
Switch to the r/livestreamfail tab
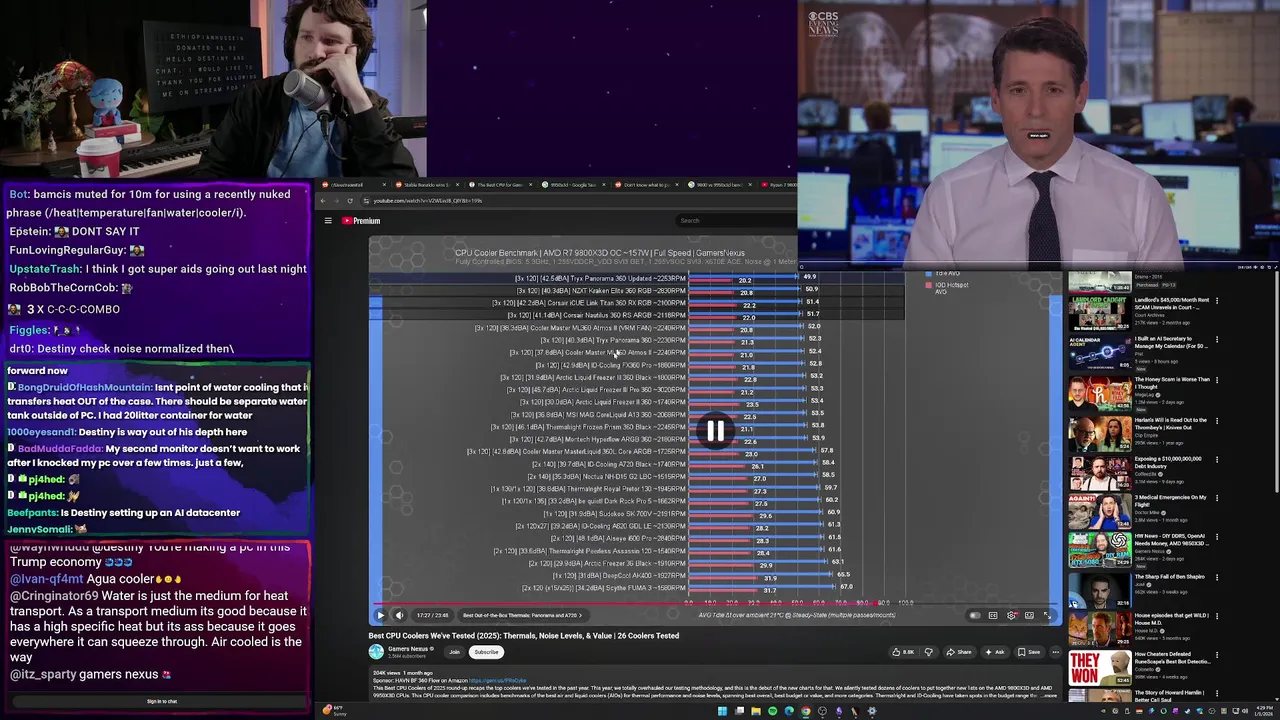coord(352,185)
